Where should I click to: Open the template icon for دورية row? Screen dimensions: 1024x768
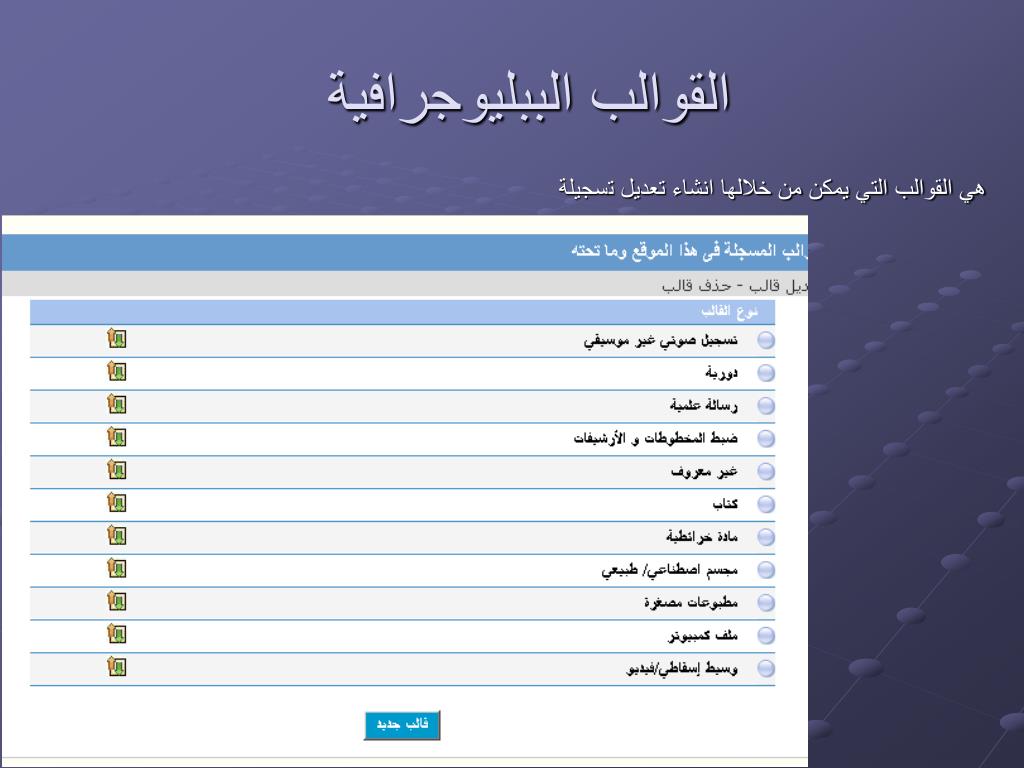[116, 371]
